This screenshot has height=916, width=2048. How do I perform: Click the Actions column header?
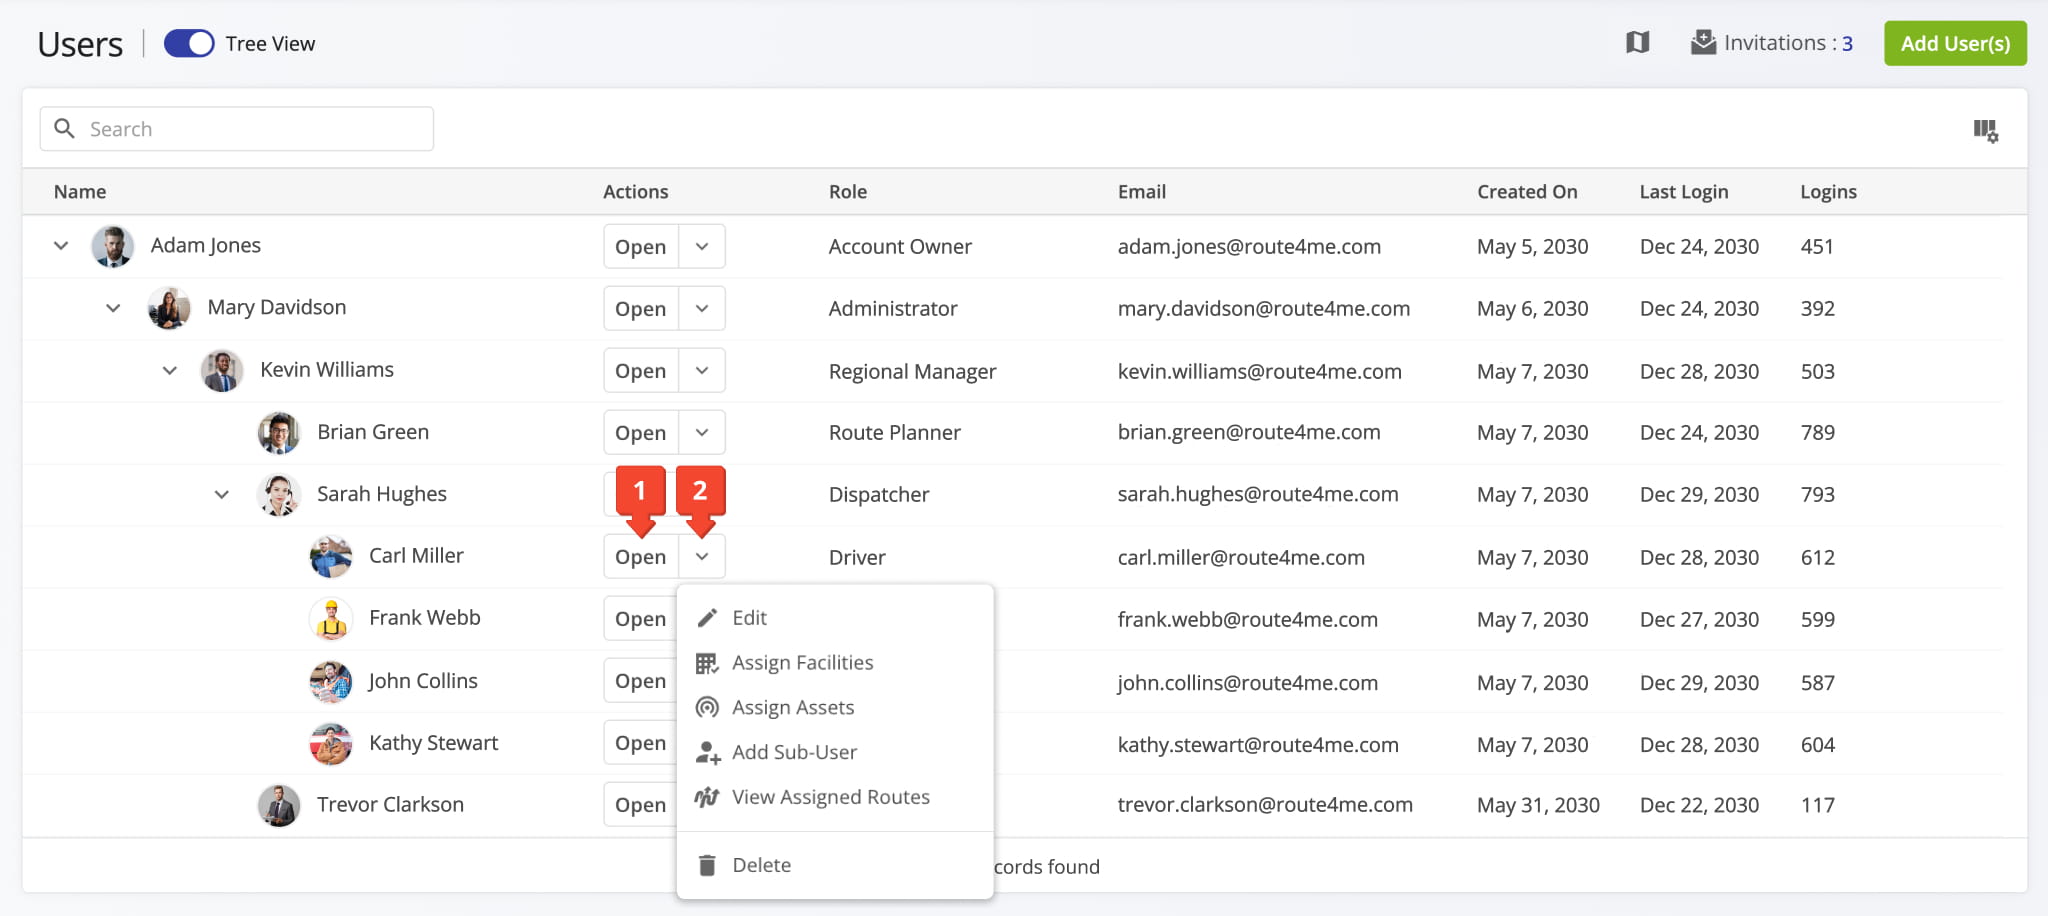click(636, 191)
